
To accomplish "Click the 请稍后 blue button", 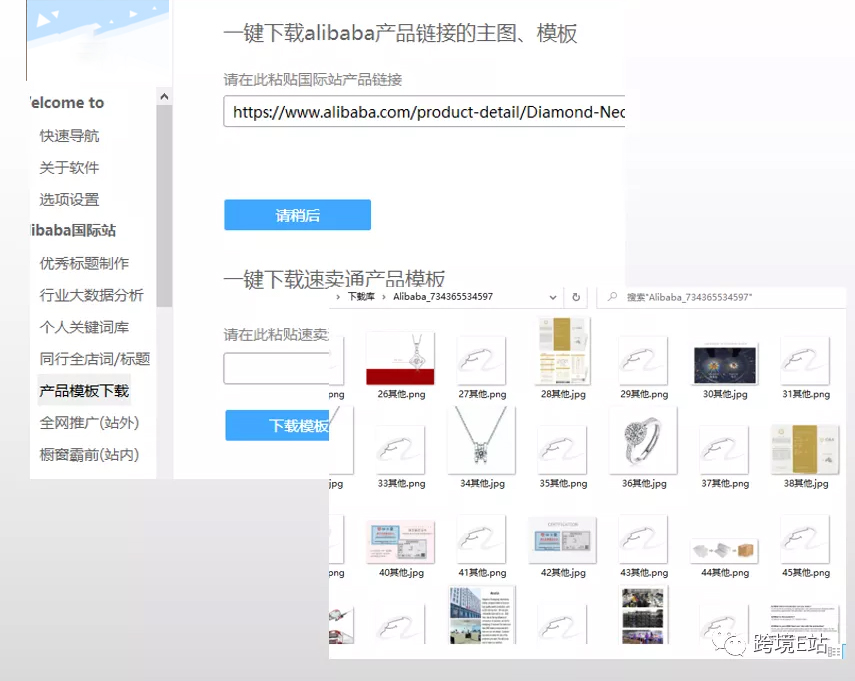I will (x=298, y=215).
